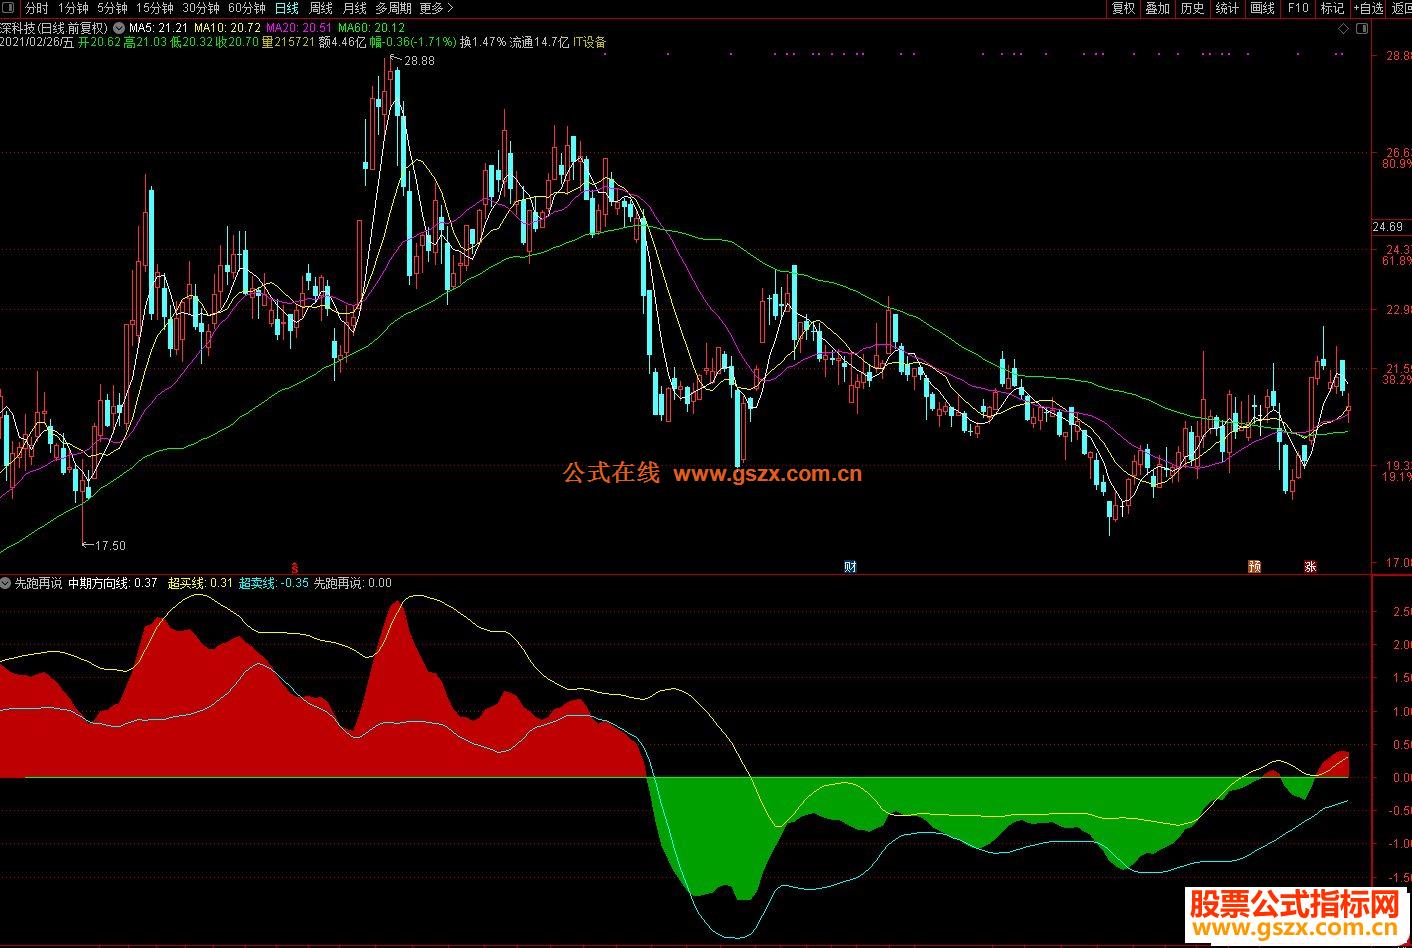The image size is (1412, 948).
Task: Switch to the 日线 daily period tab
Action: point(287,8)
